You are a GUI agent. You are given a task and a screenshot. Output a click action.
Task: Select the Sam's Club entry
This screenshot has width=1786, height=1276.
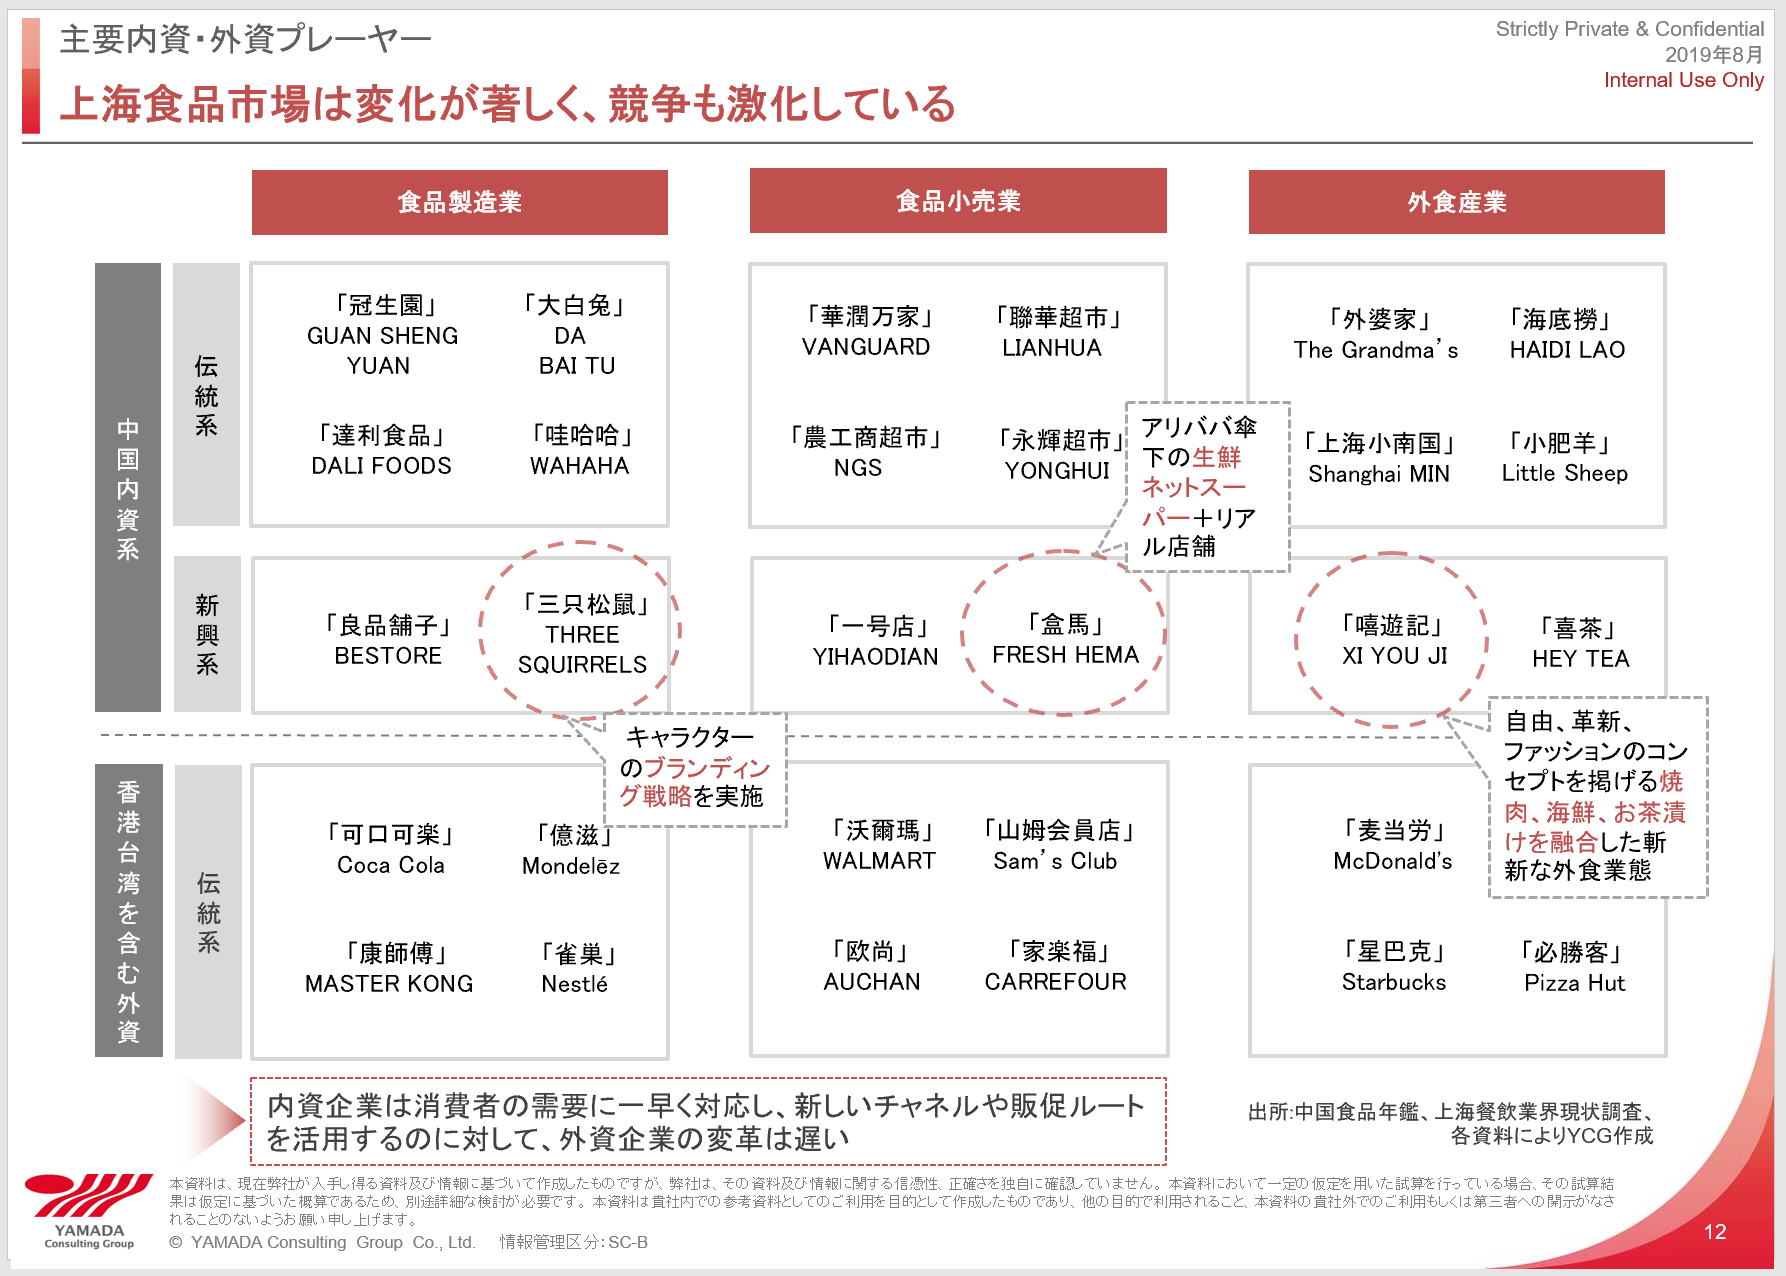pyautogui.click(x=1057, y=845)
